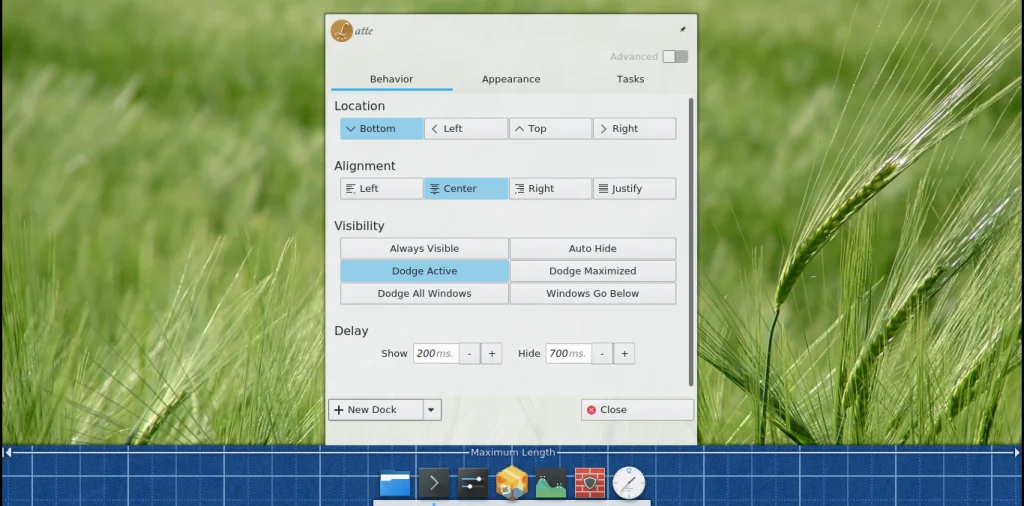
Task: Click the analog clock in the dock
Action: point(628,483)
